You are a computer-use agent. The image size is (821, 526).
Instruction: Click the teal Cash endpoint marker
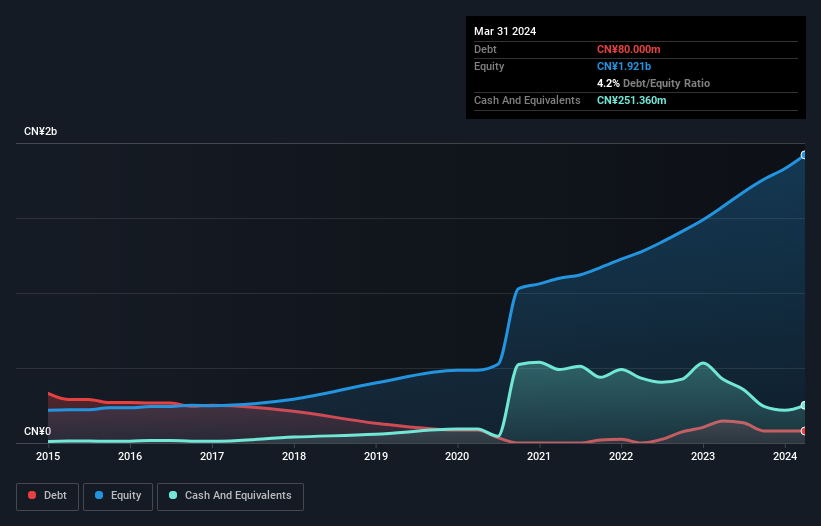tap(804, 406)
